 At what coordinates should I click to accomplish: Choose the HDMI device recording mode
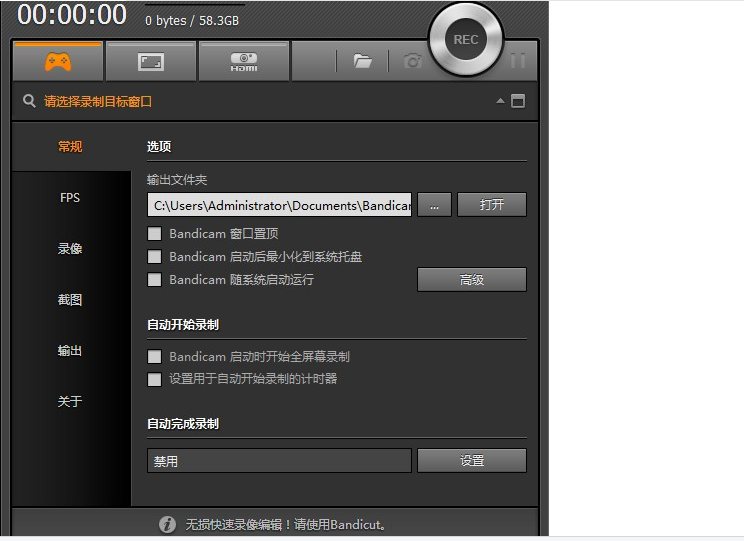[x=244, y=62]
